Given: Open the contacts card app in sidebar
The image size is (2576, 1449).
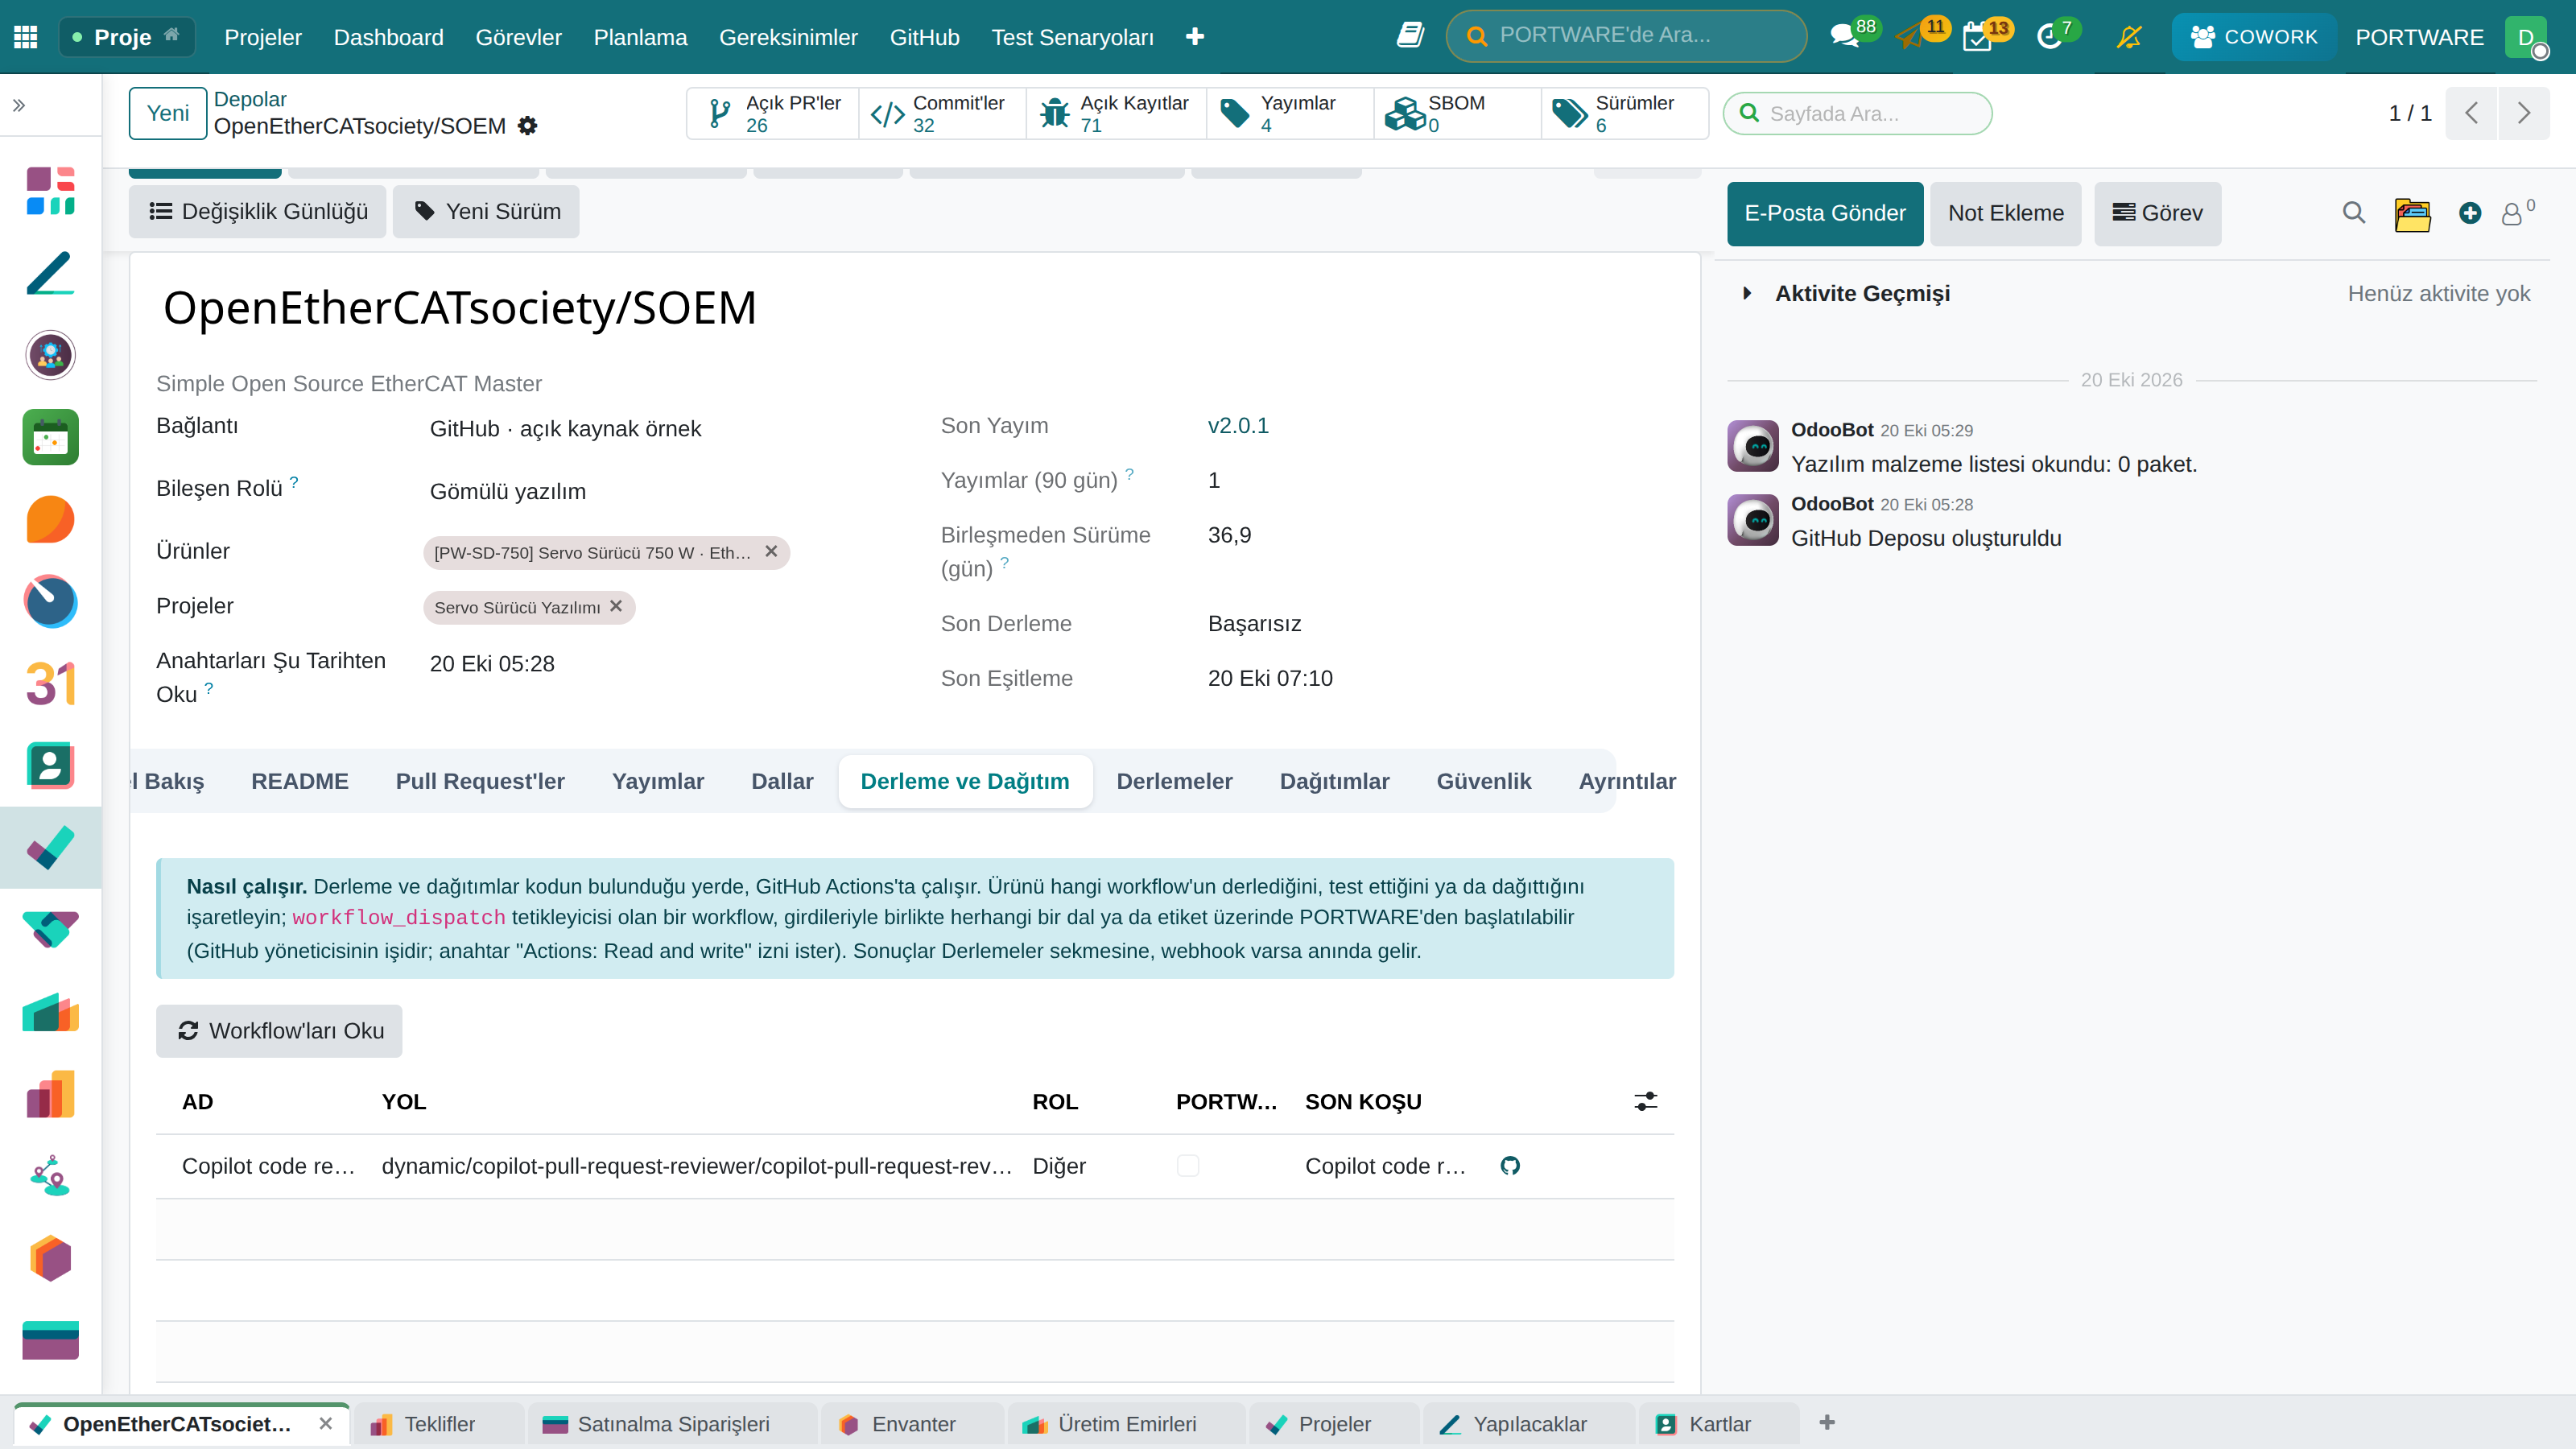Looking at the screenshot, I should coord(50,766).
